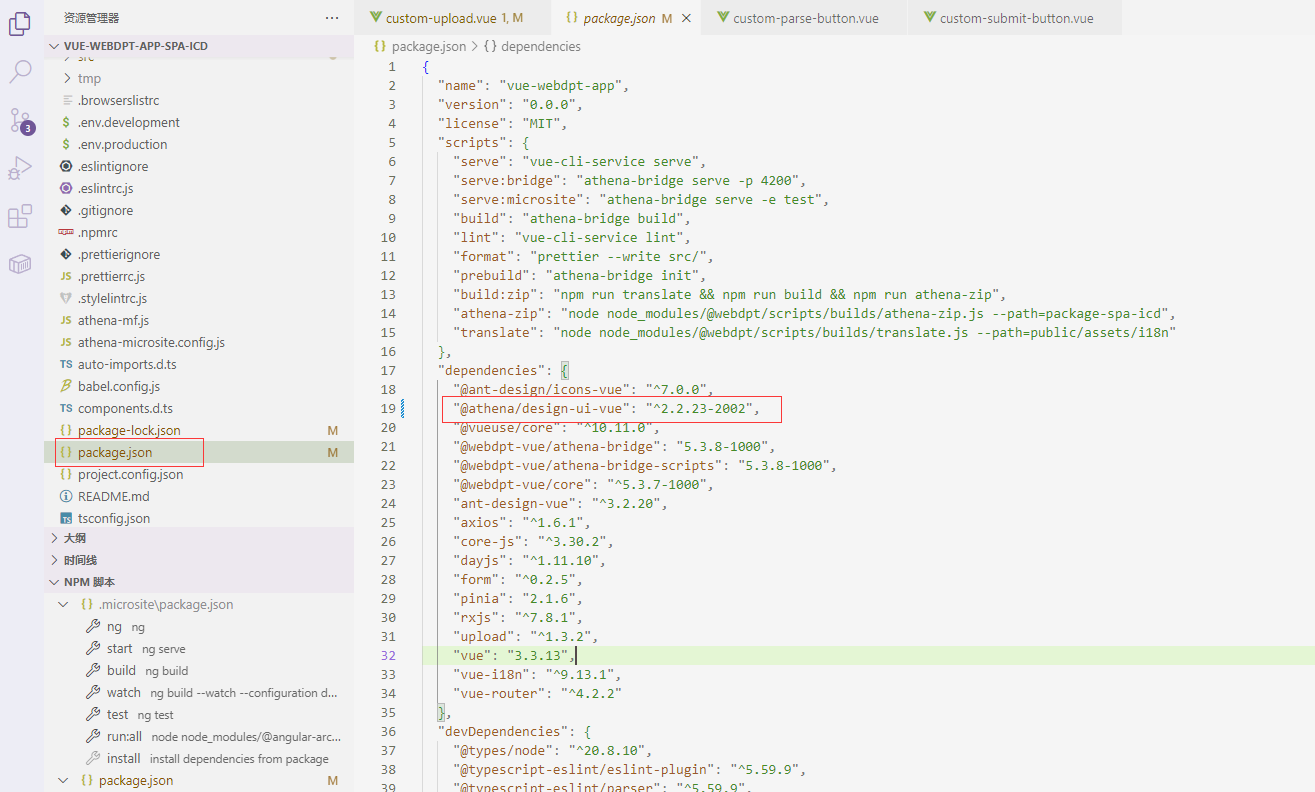Click the wrench icon next to watch script

(93, 693)
